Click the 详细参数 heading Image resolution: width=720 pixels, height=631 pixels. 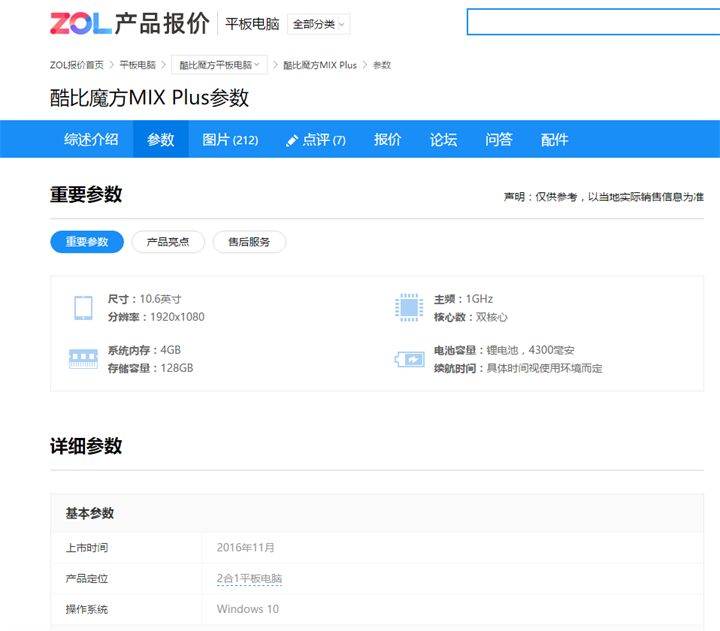tap(86, 445)
